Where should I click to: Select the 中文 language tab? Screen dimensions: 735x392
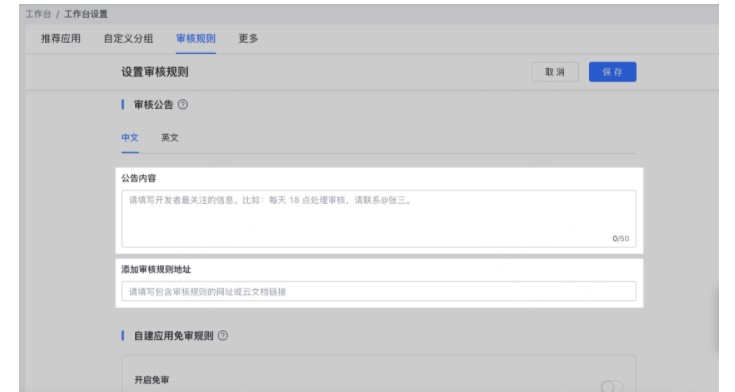tap(130, 138)
